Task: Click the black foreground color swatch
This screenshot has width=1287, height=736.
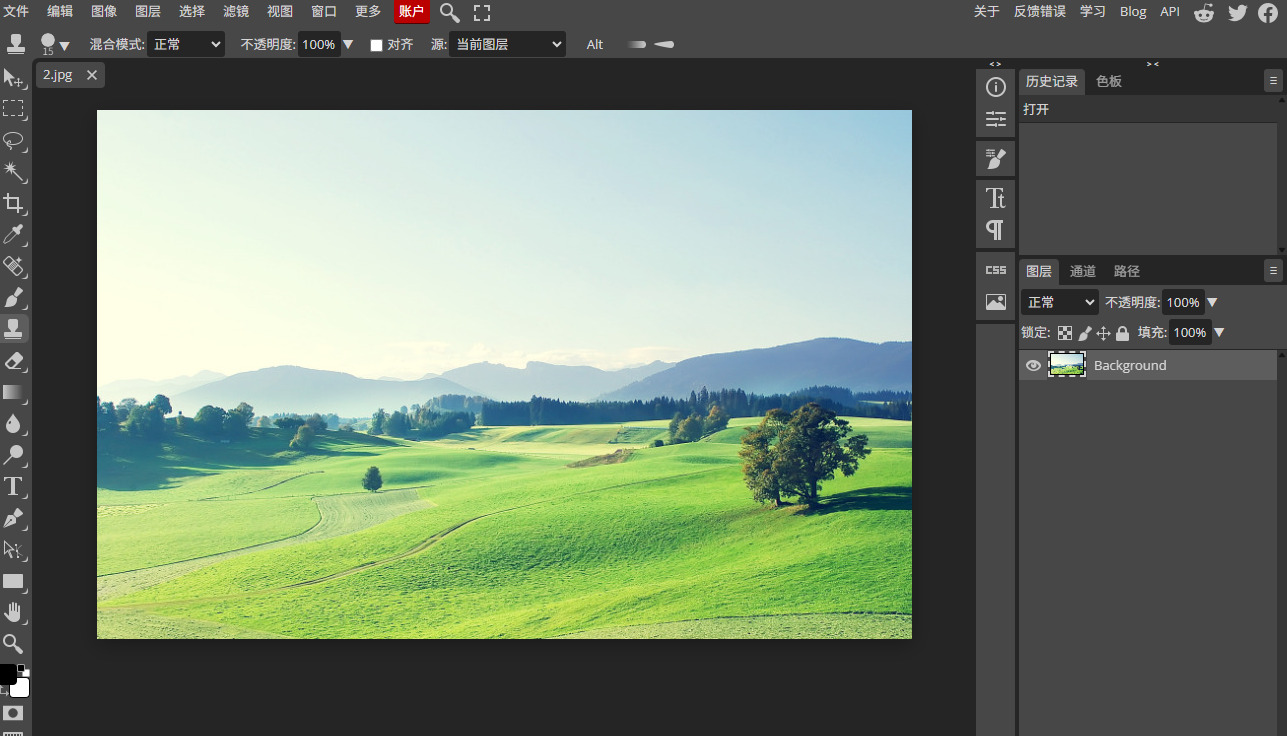Action: coord(7,675)
